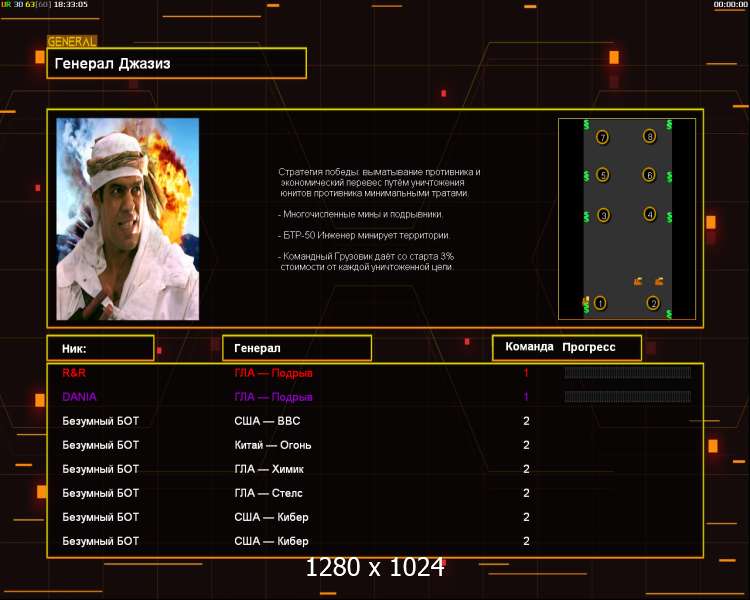
Task: Click 'Китай — Огонь' general entry
Action: click(272, 445)
